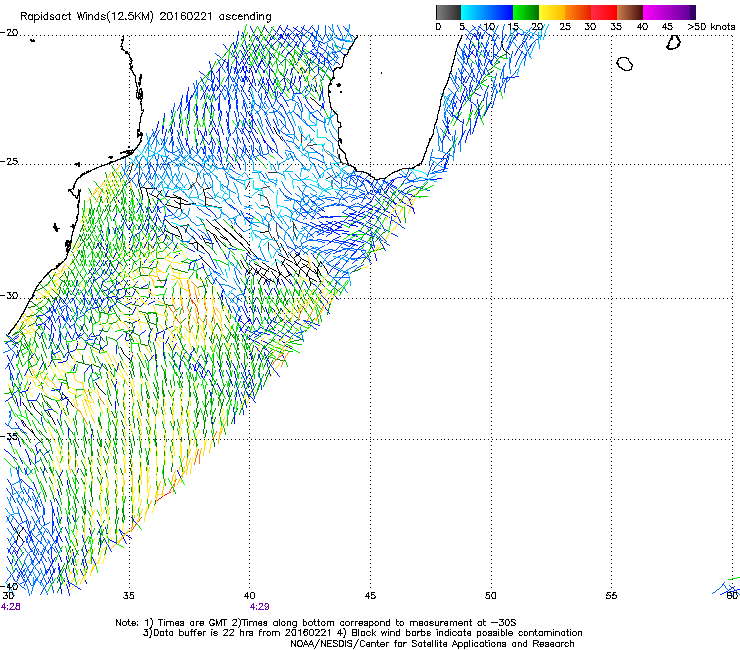Click the '50' longitude label on bottom axis

pos(491,596)
